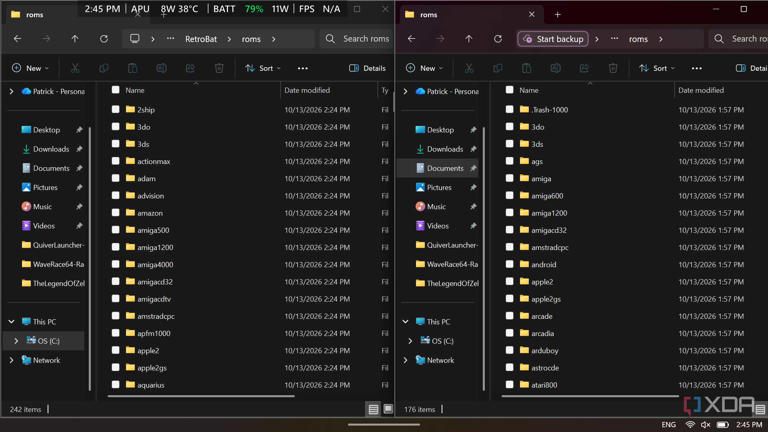Image resolution: width=768 pixels, height=432 pixels.
Task: Add a new tab in right window
Action: tap(557, 15)
